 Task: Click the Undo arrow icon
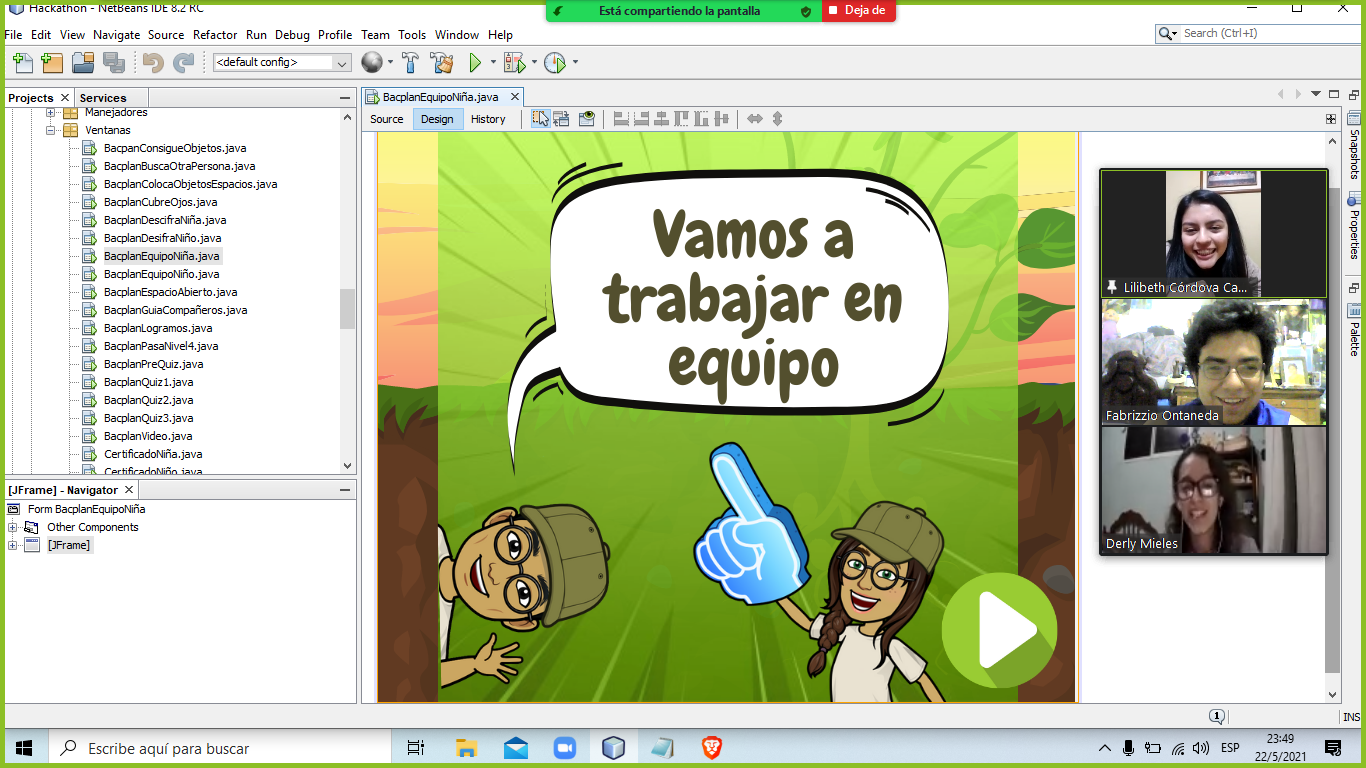pos(153,63)
